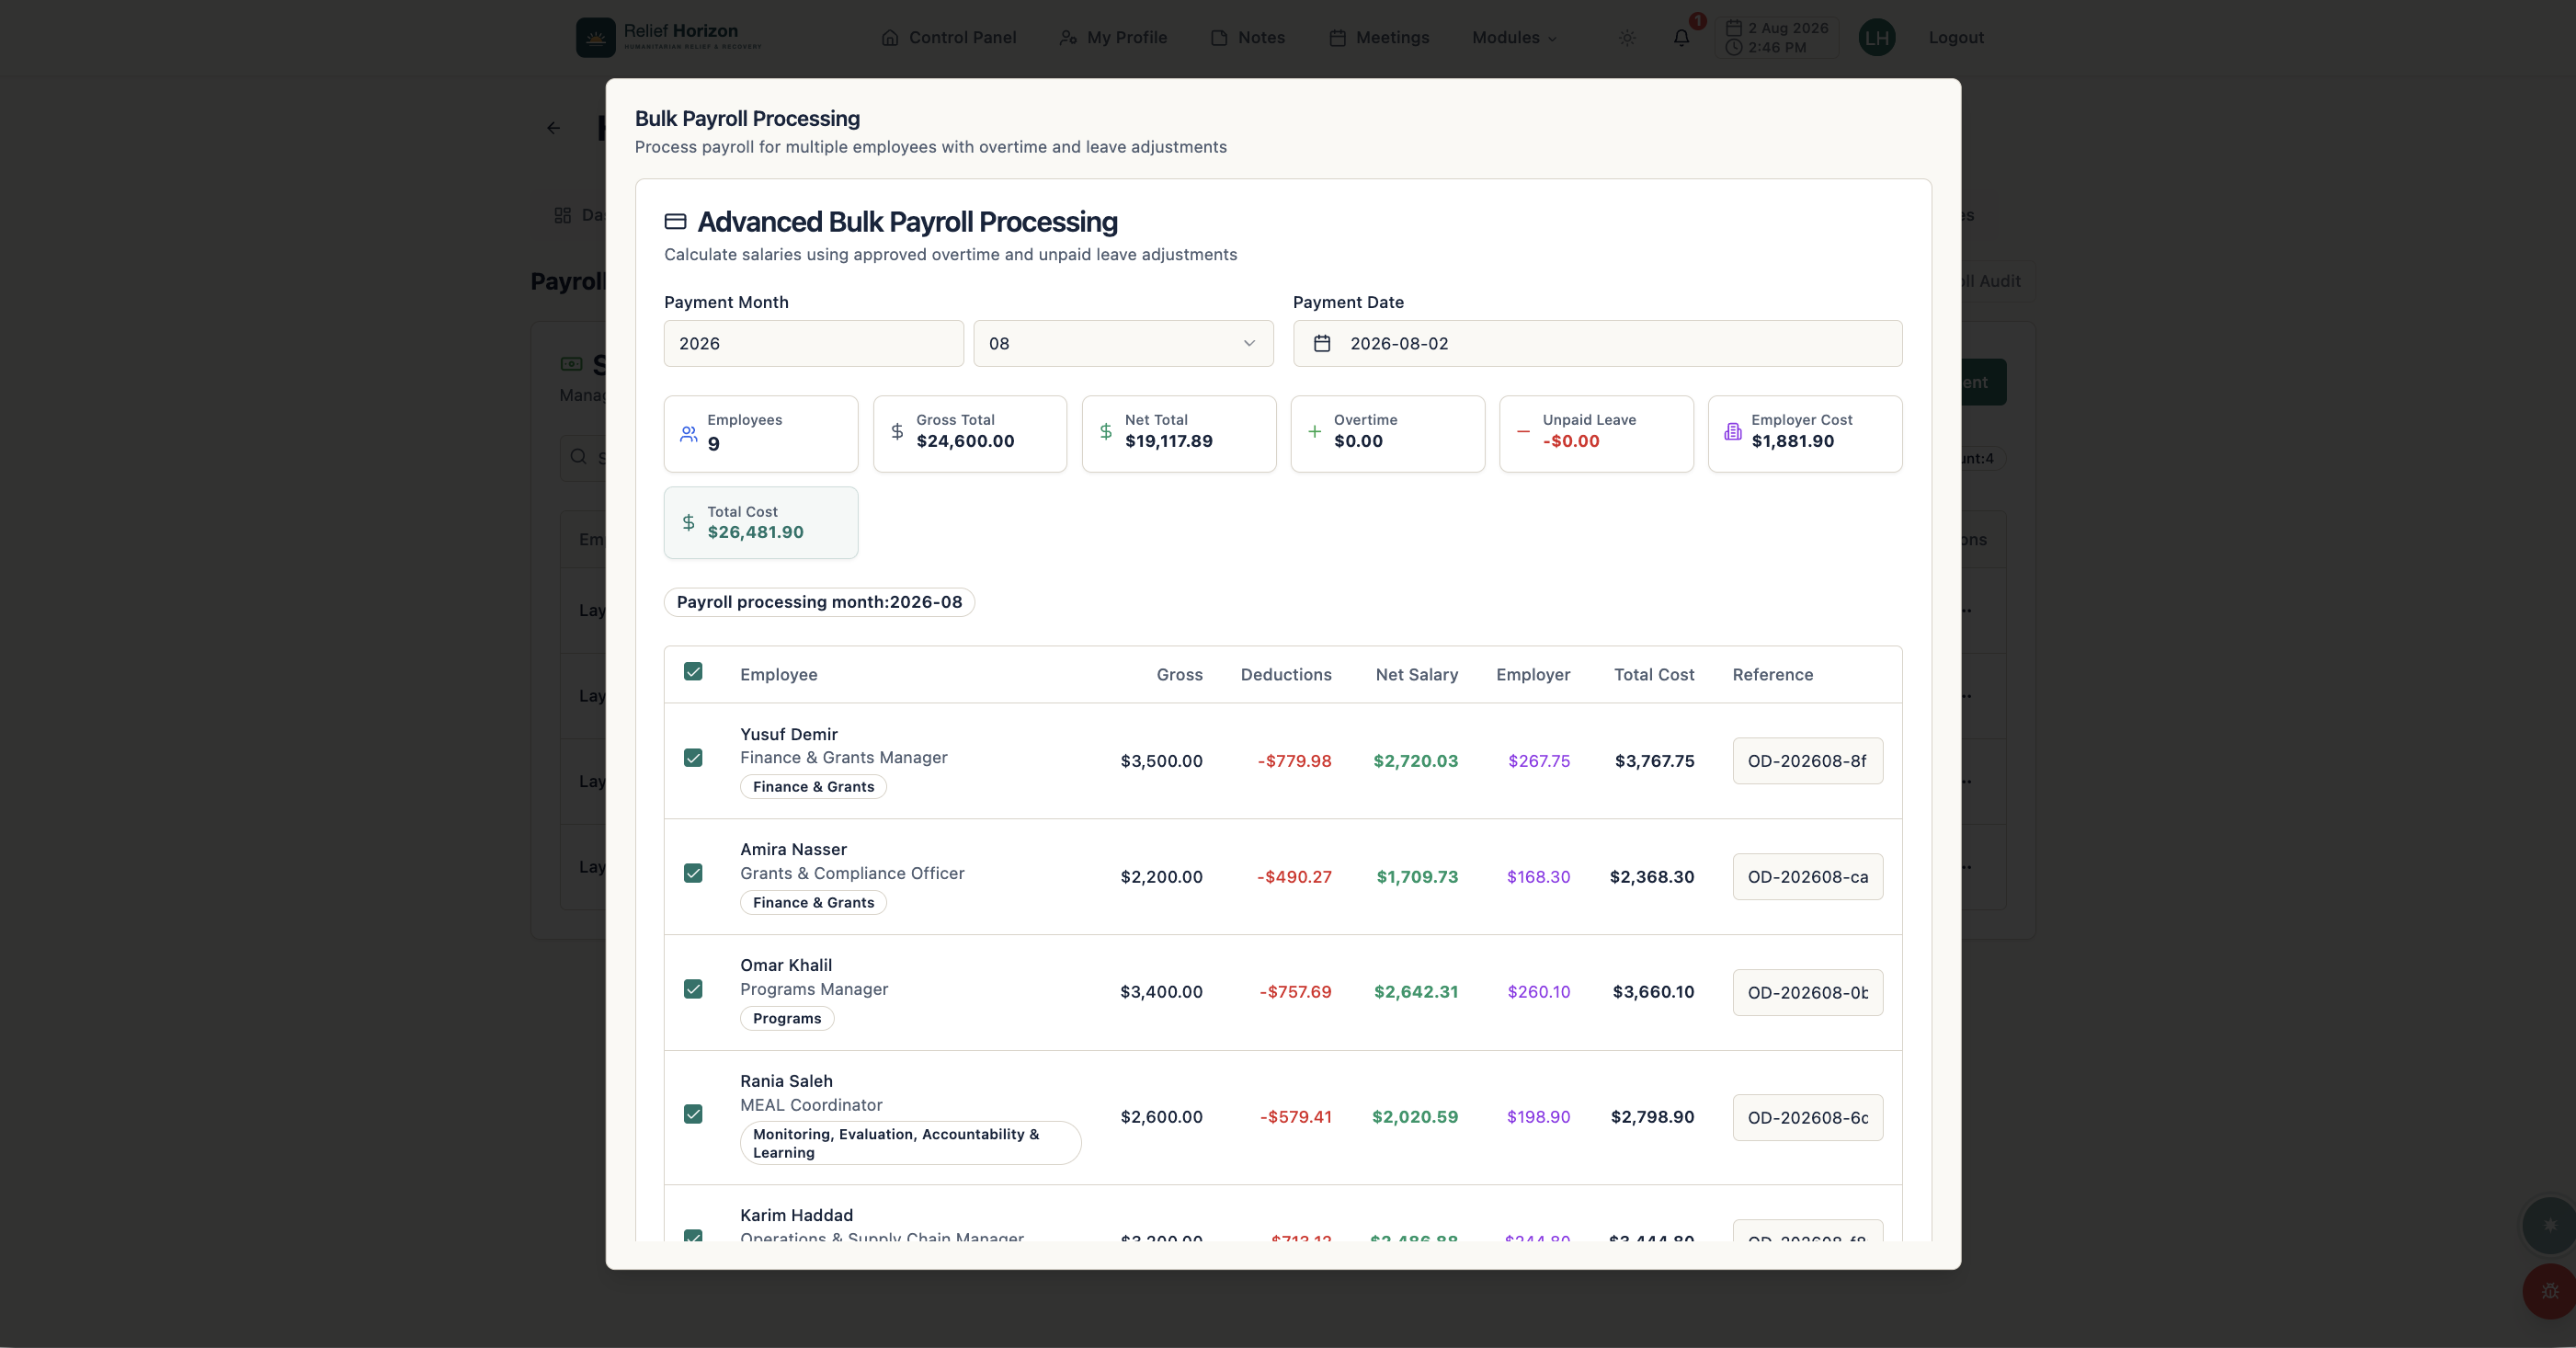Click the red bug floating button
2576x1348 pixels.
coord(2549,1291)
